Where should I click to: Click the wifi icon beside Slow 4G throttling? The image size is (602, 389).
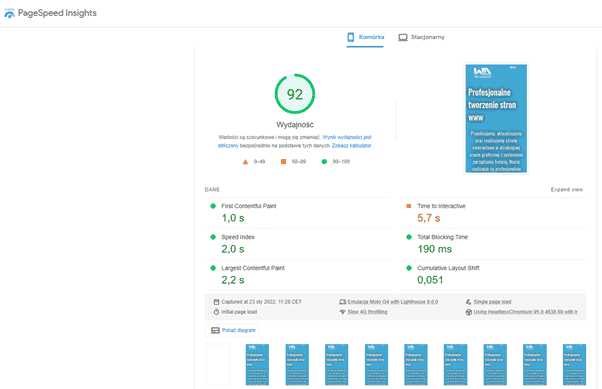click(x=342, y=312)
